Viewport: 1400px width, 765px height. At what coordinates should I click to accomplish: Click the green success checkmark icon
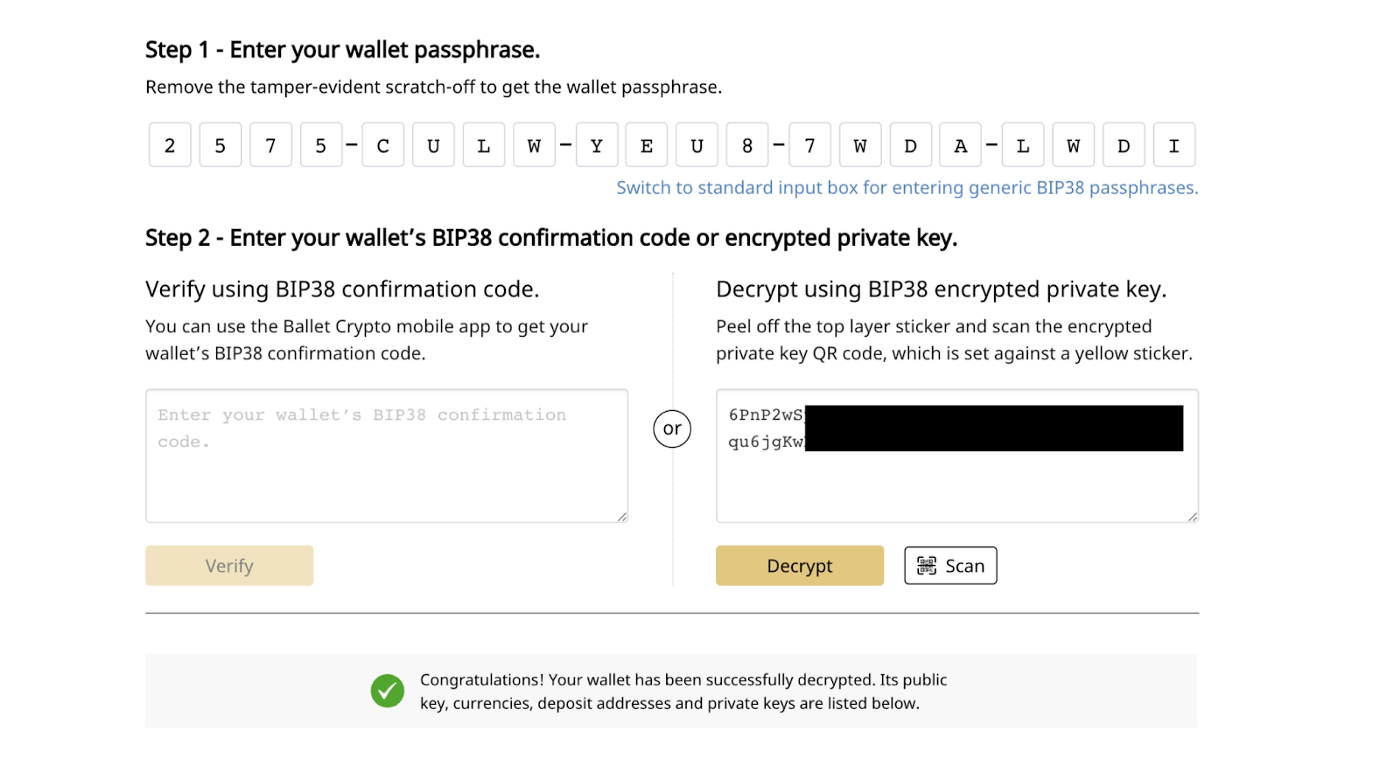(387, 690)
